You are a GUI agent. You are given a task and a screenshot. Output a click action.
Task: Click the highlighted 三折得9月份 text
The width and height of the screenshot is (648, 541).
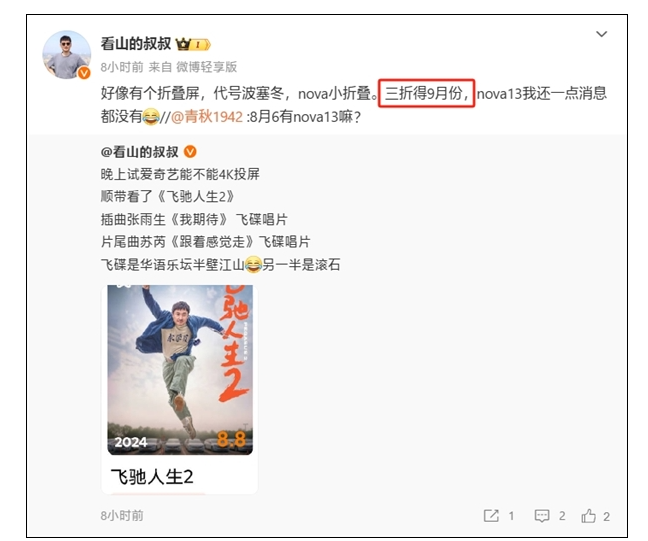coord(426,93)
